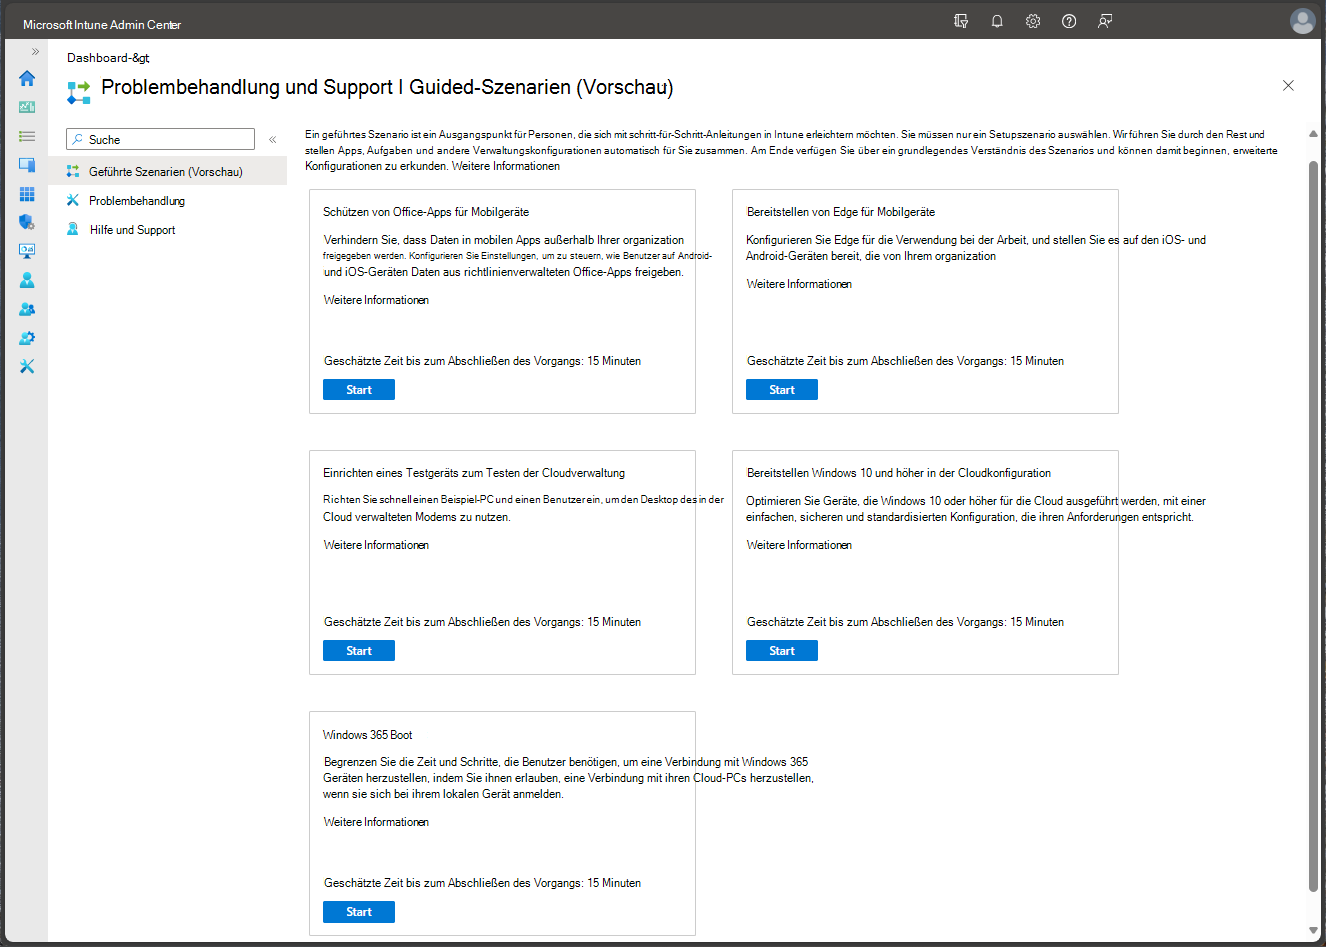Start the Bereitstellen von Edge scenario
Screen dimensions: 1326x947
point(782,390)
